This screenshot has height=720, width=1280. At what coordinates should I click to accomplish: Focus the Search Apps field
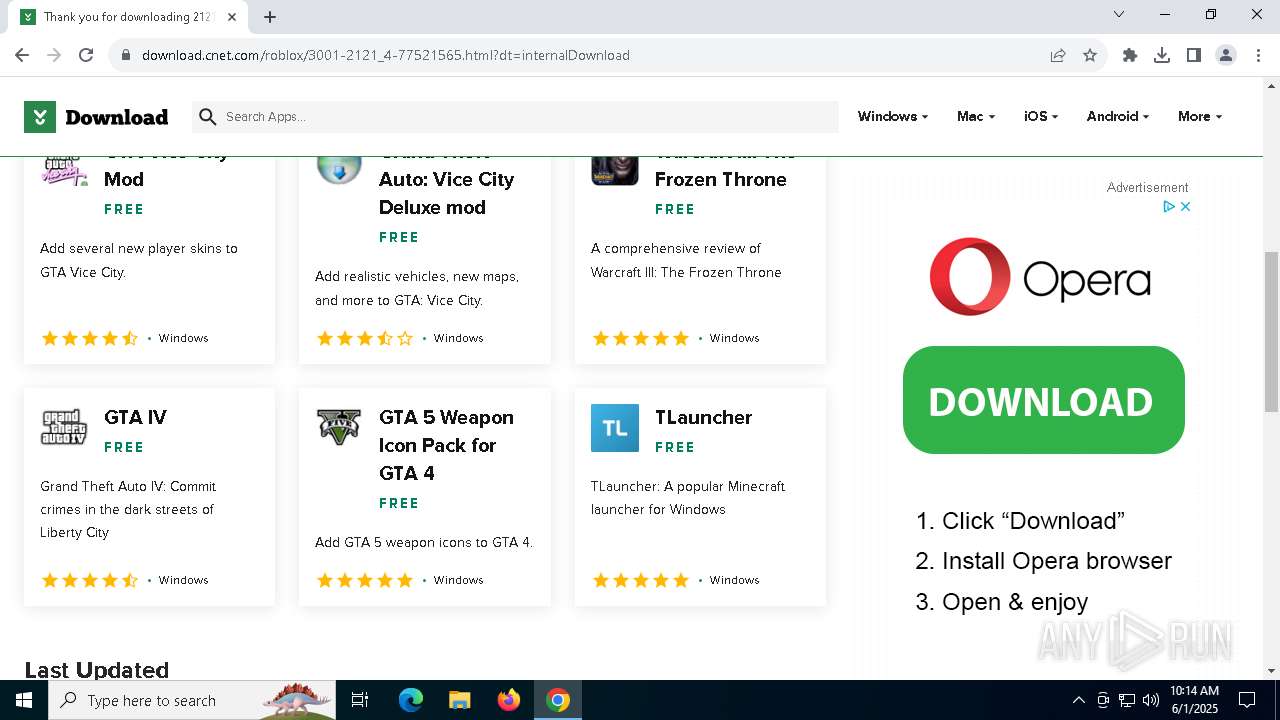[x=515, y=117]
